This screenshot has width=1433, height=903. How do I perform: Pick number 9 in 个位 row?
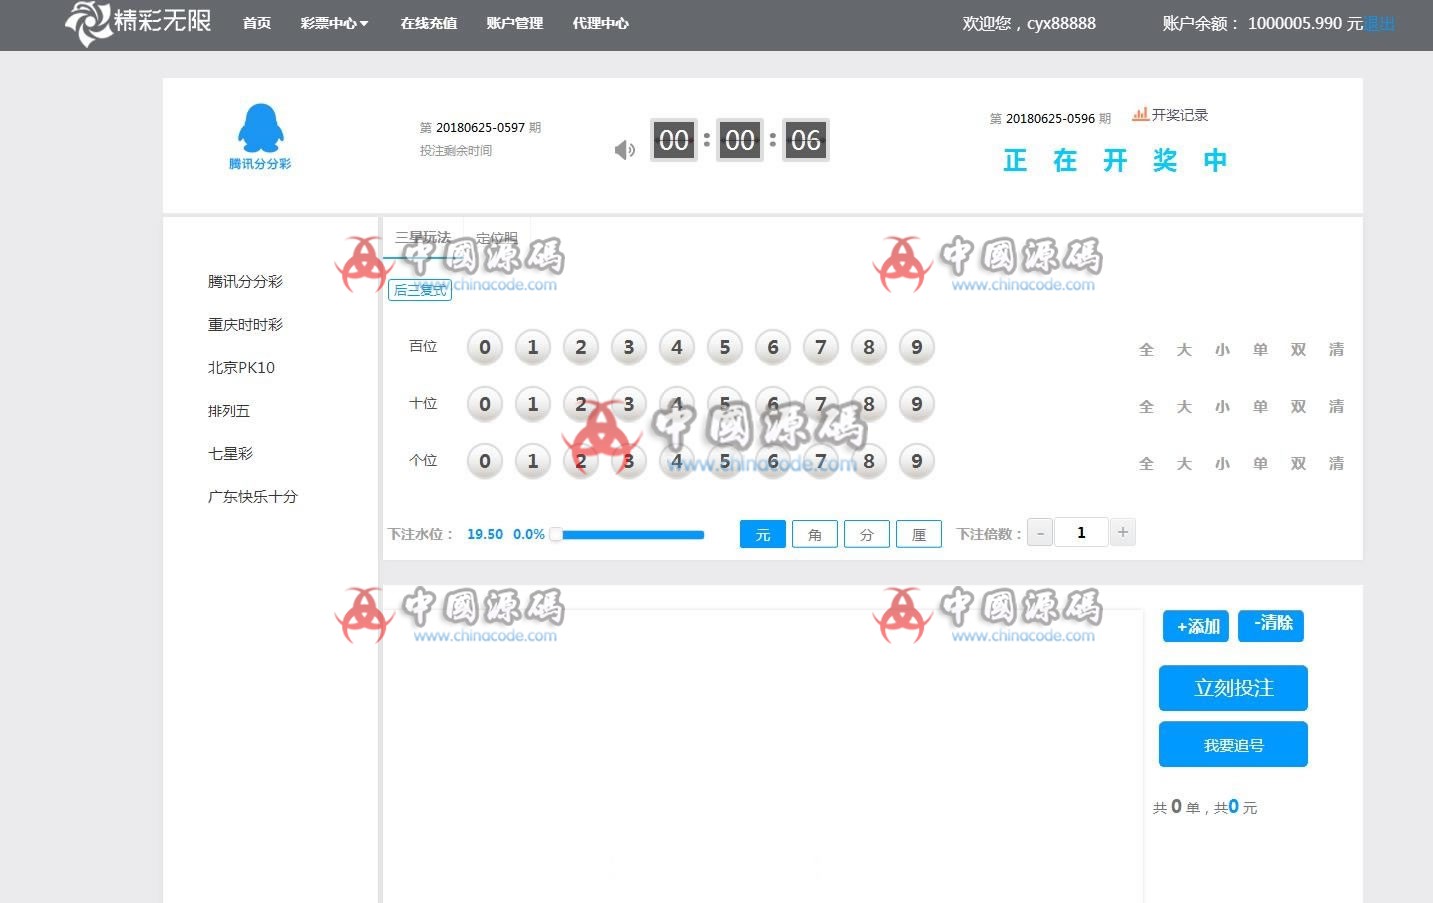pyautogui.click(x=917, y=461)
